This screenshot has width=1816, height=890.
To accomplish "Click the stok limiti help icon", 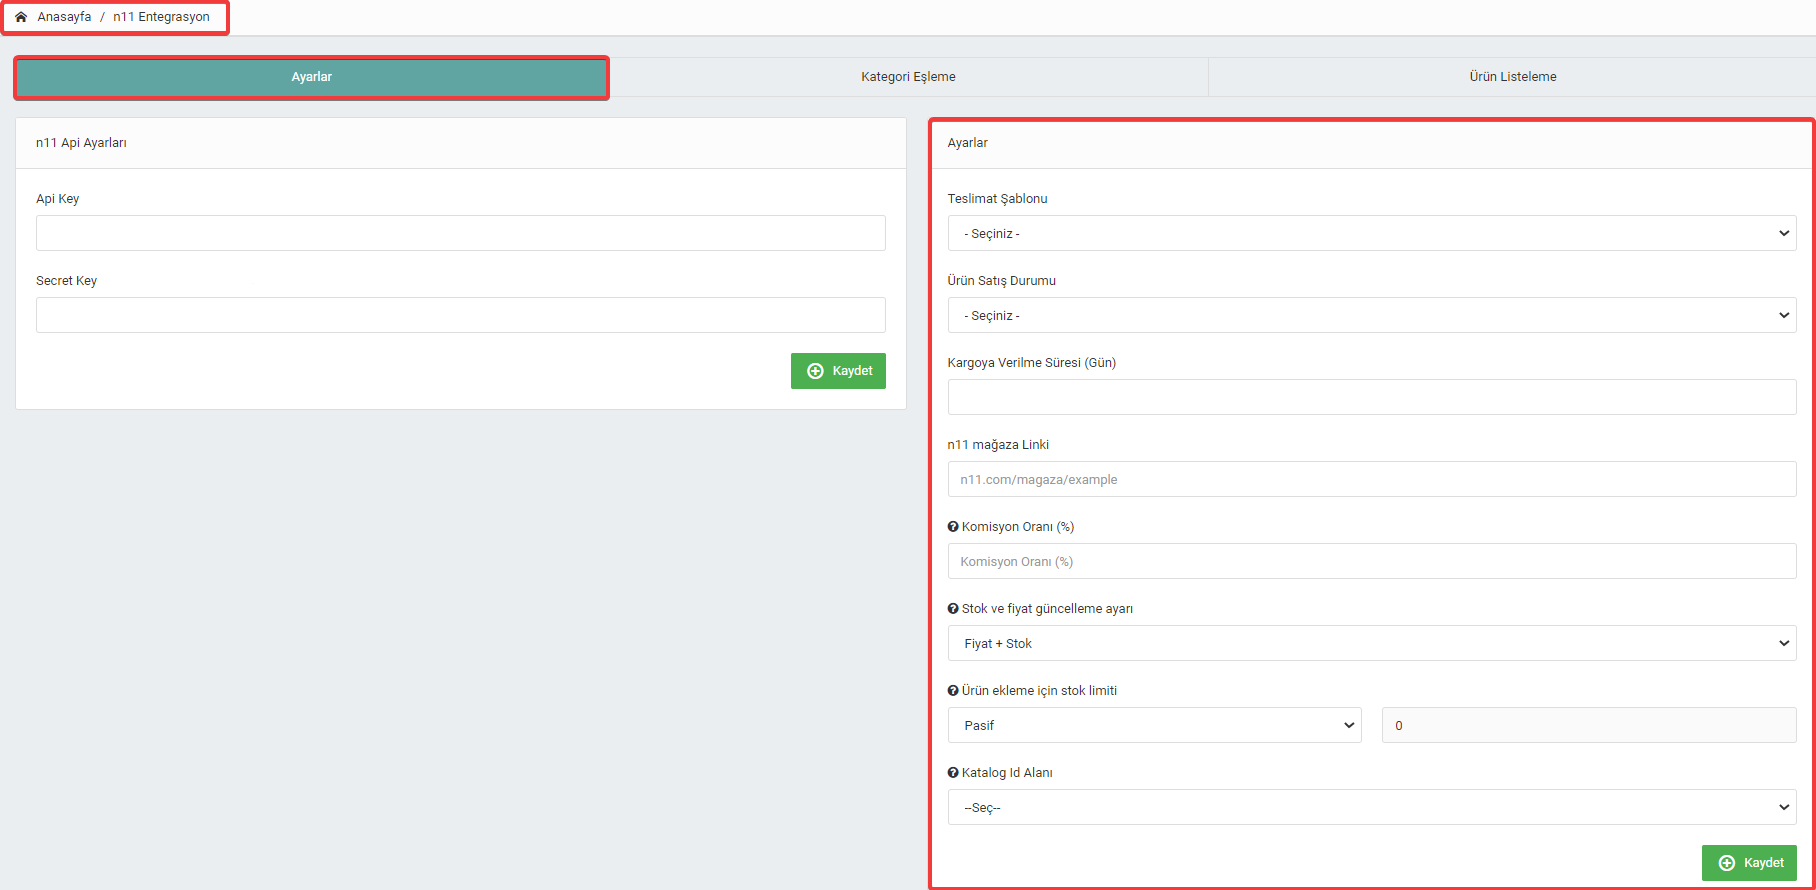I will 953,691.
